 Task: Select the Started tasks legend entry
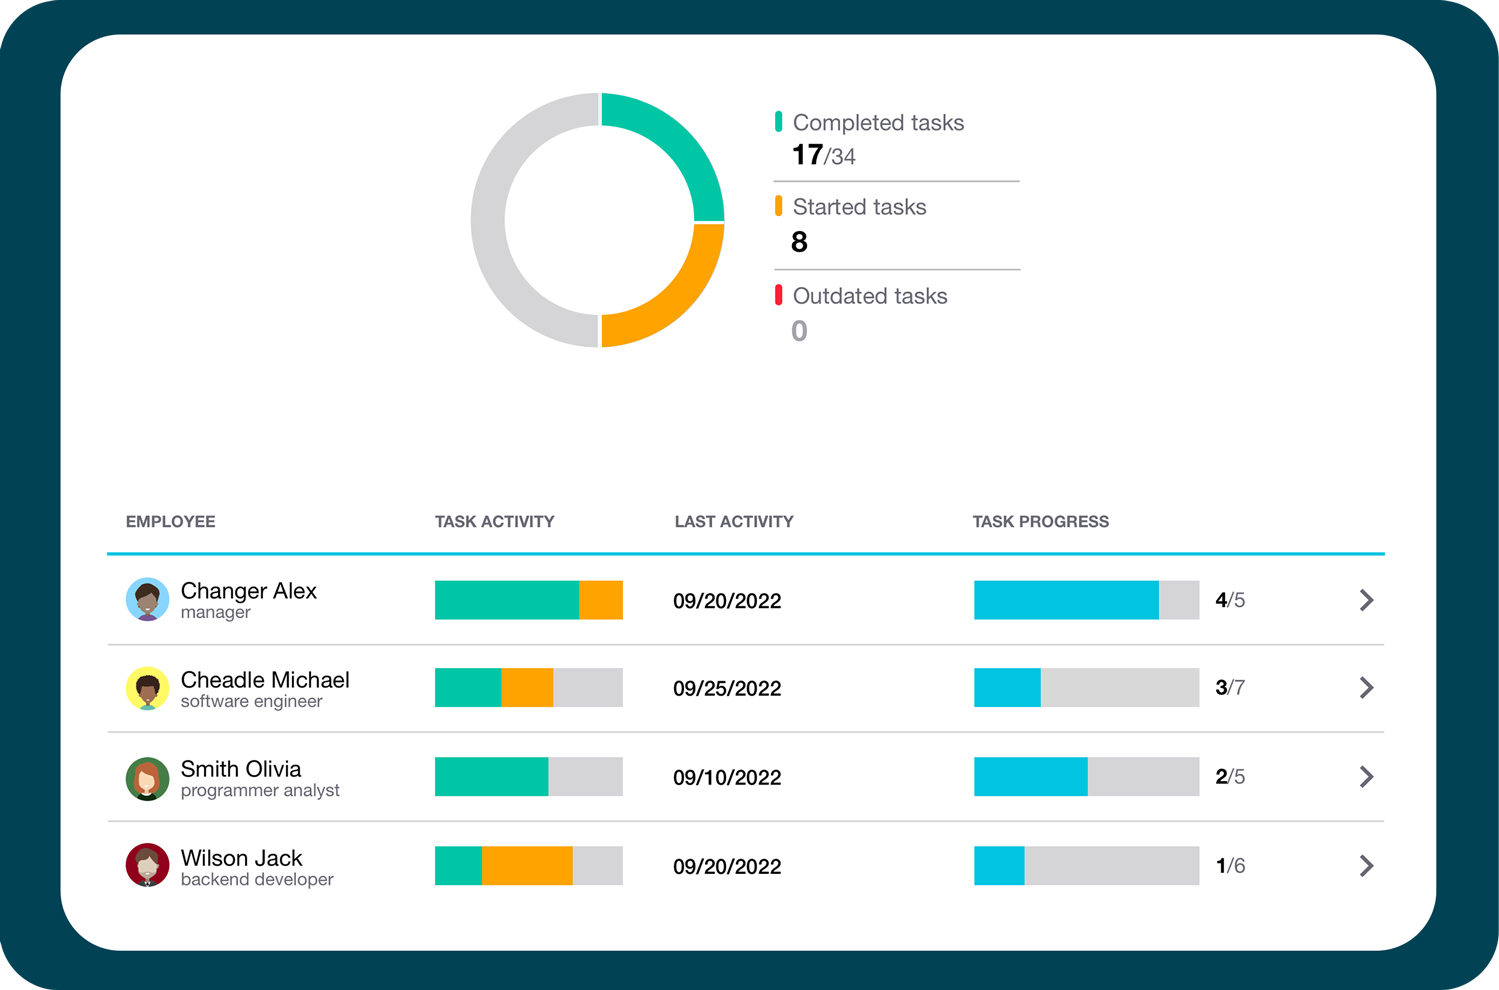858,207
